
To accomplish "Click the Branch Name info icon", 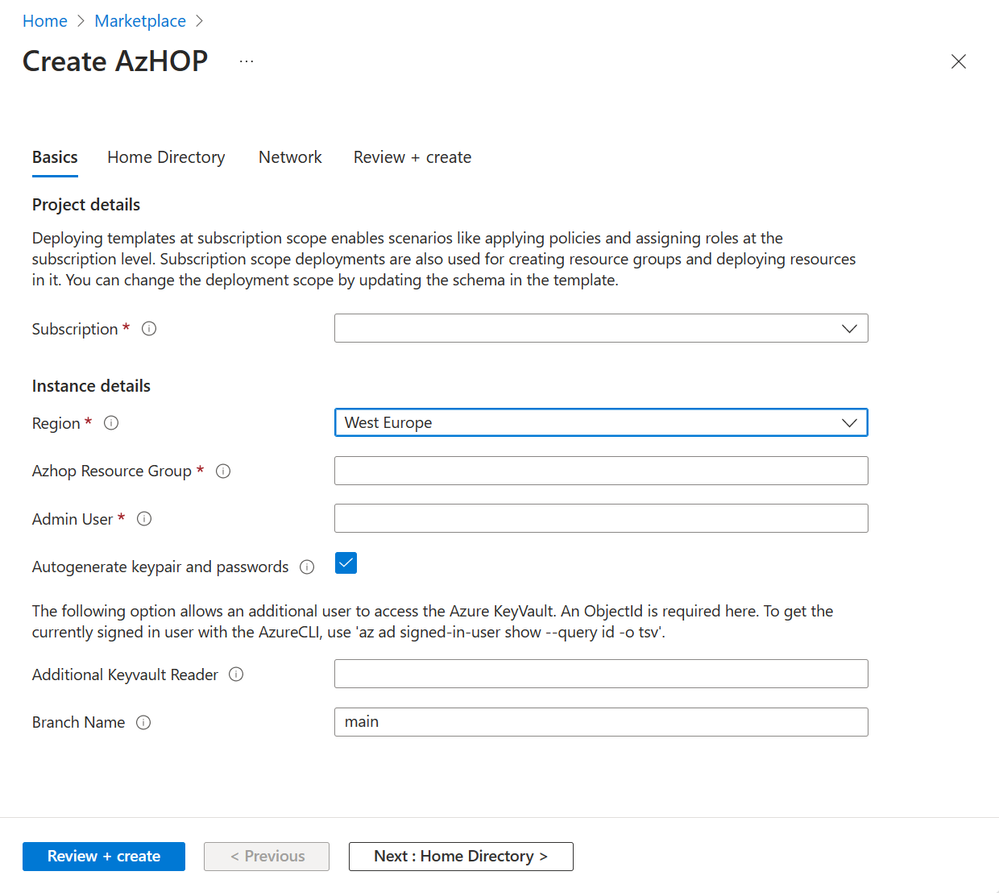I will pyautogui.click(x=144, y=722).
